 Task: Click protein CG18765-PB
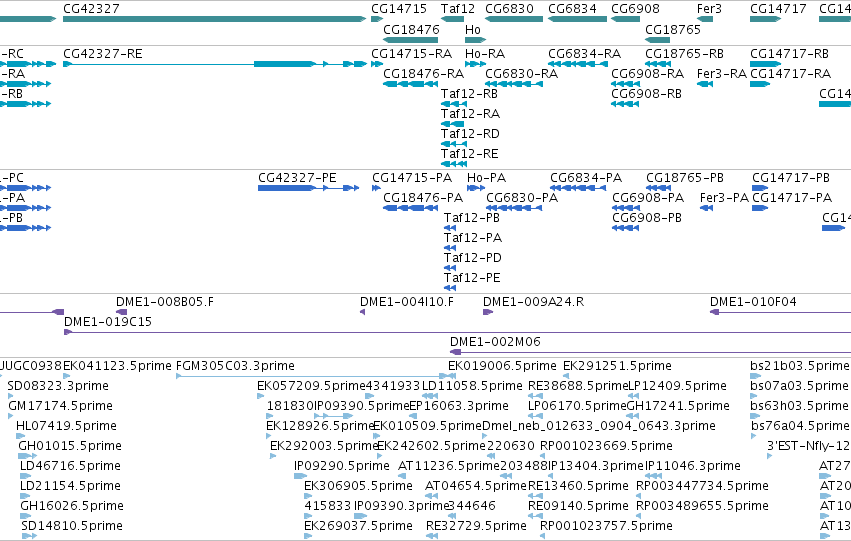(x=685, y=178)
